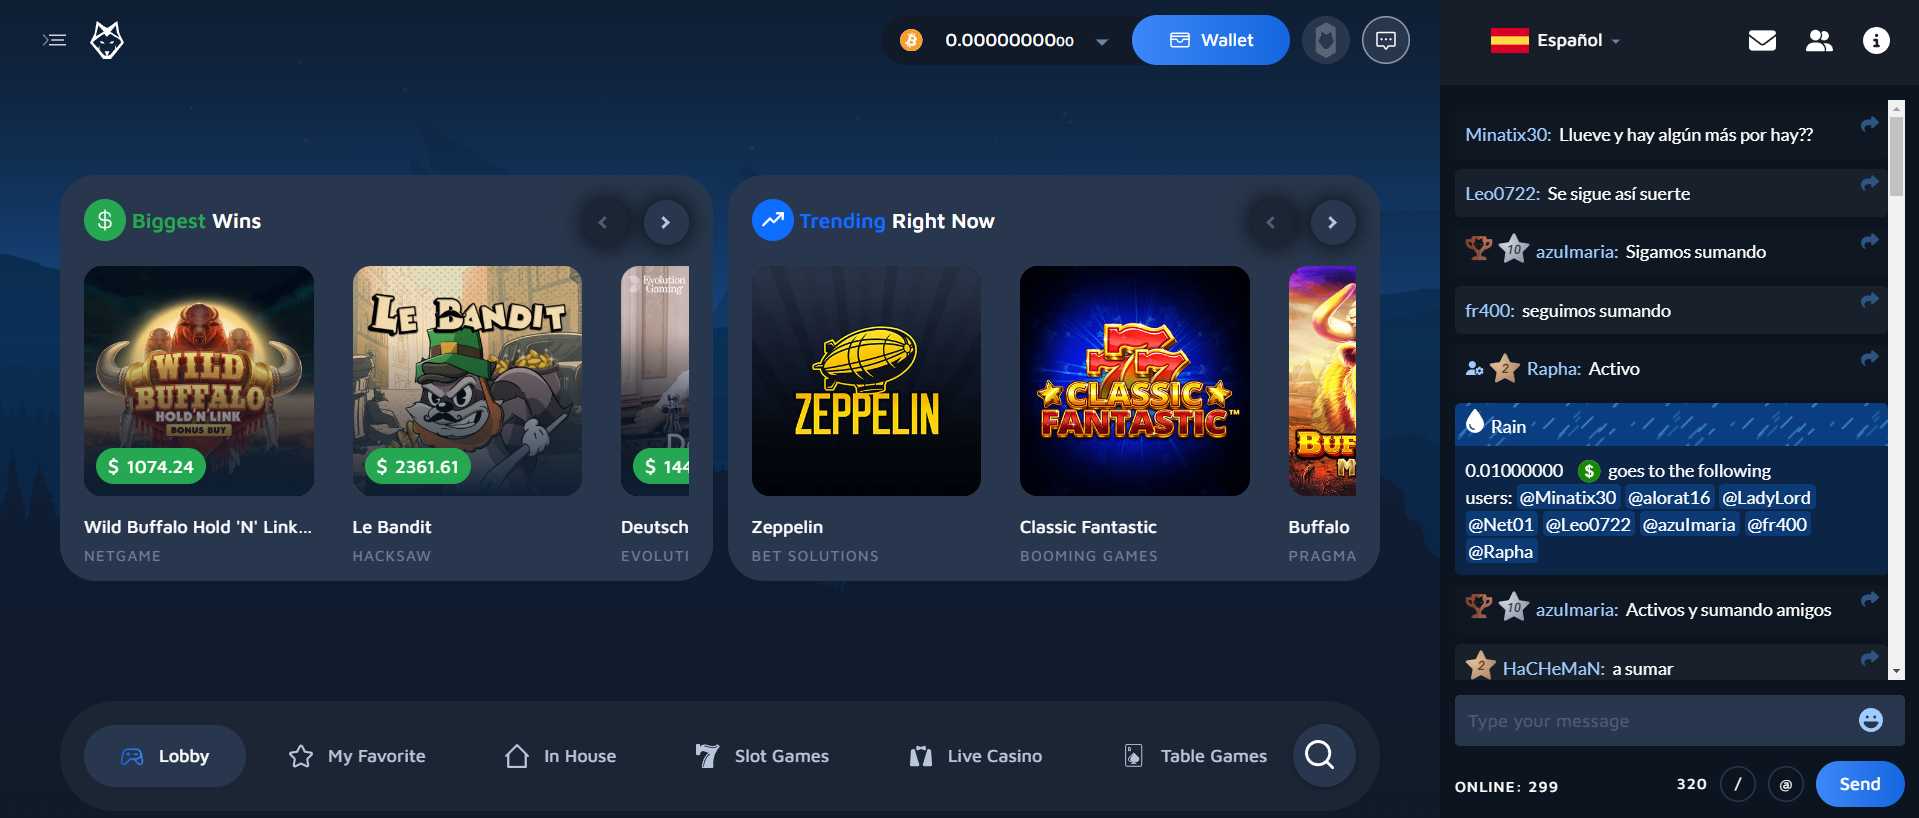Viewport: 1919px width, 818px height.
Task: Click the Le Bandit title text
Action: (392, 527)
